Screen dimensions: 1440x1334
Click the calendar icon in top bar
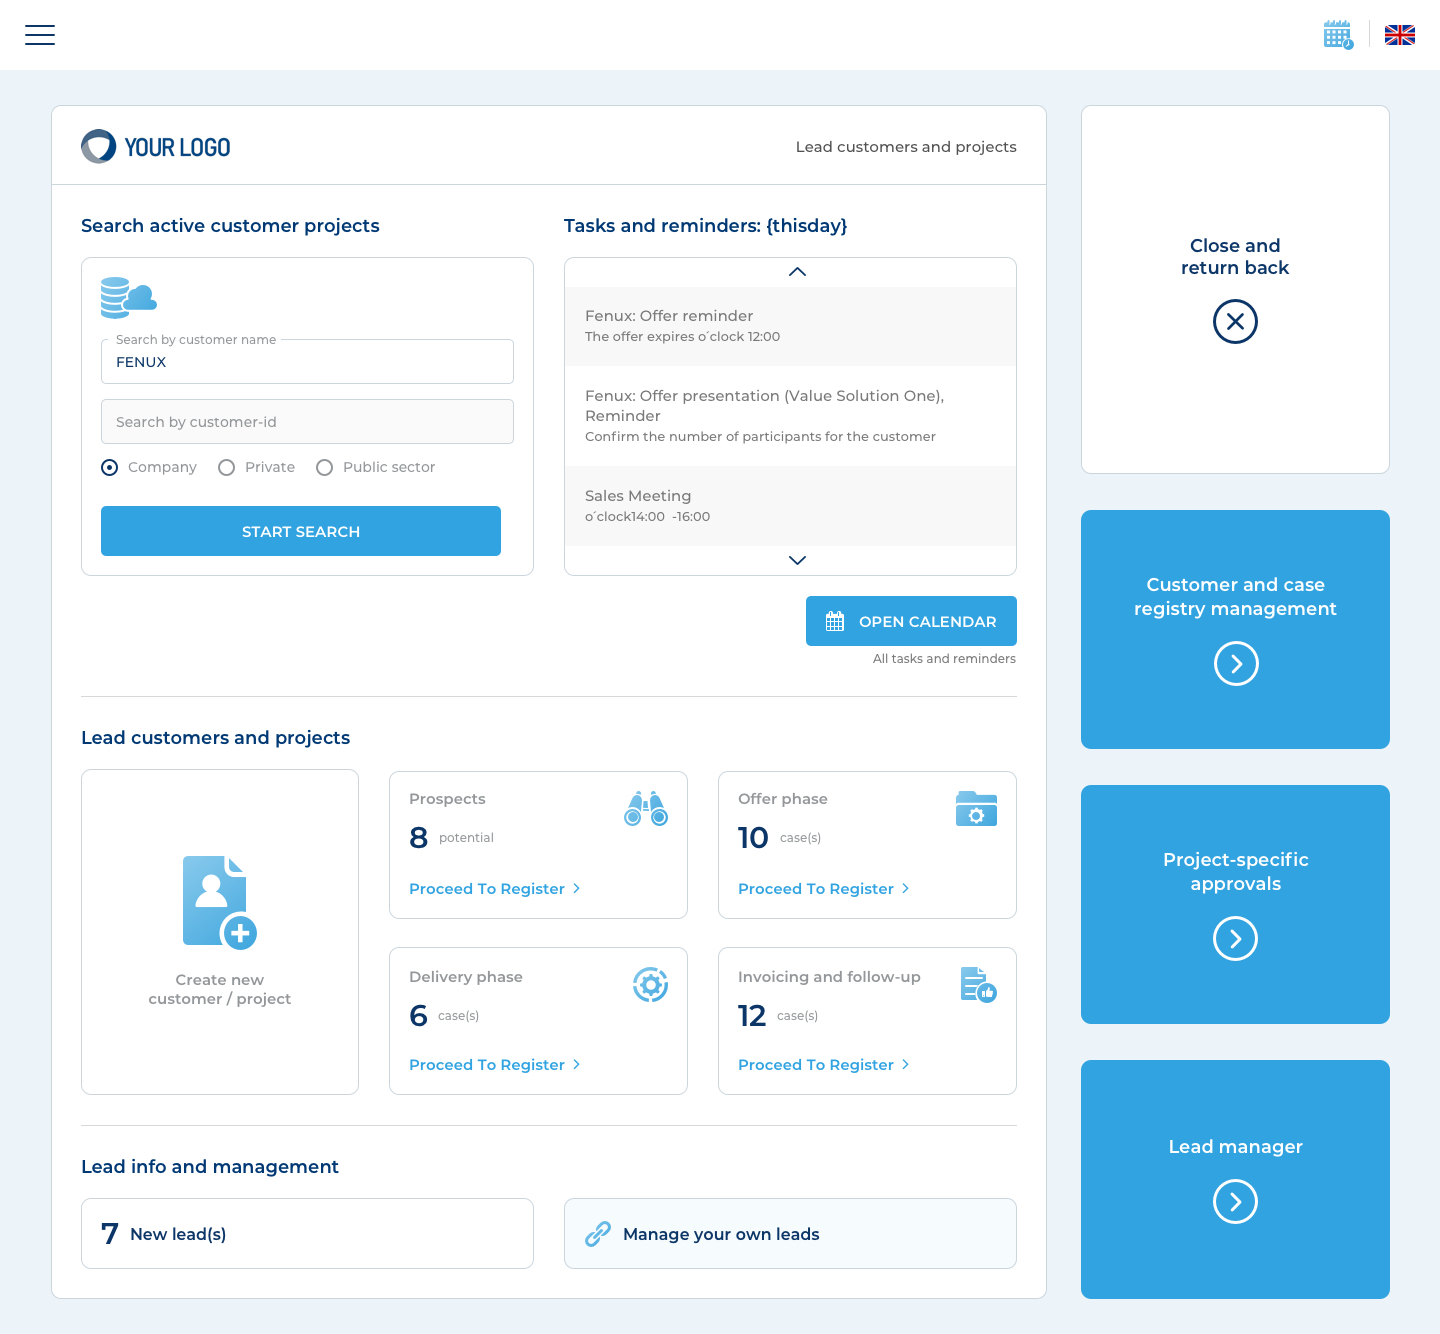(x=1337, y=35)
